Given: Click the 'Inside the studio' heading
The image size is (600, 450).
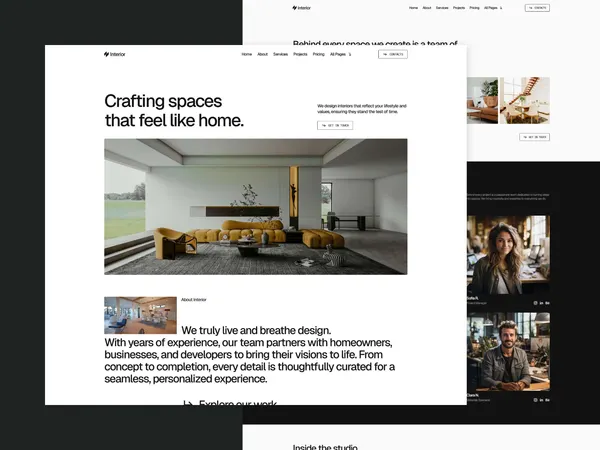Looking at the screenshot, I should tap(325, 447).
